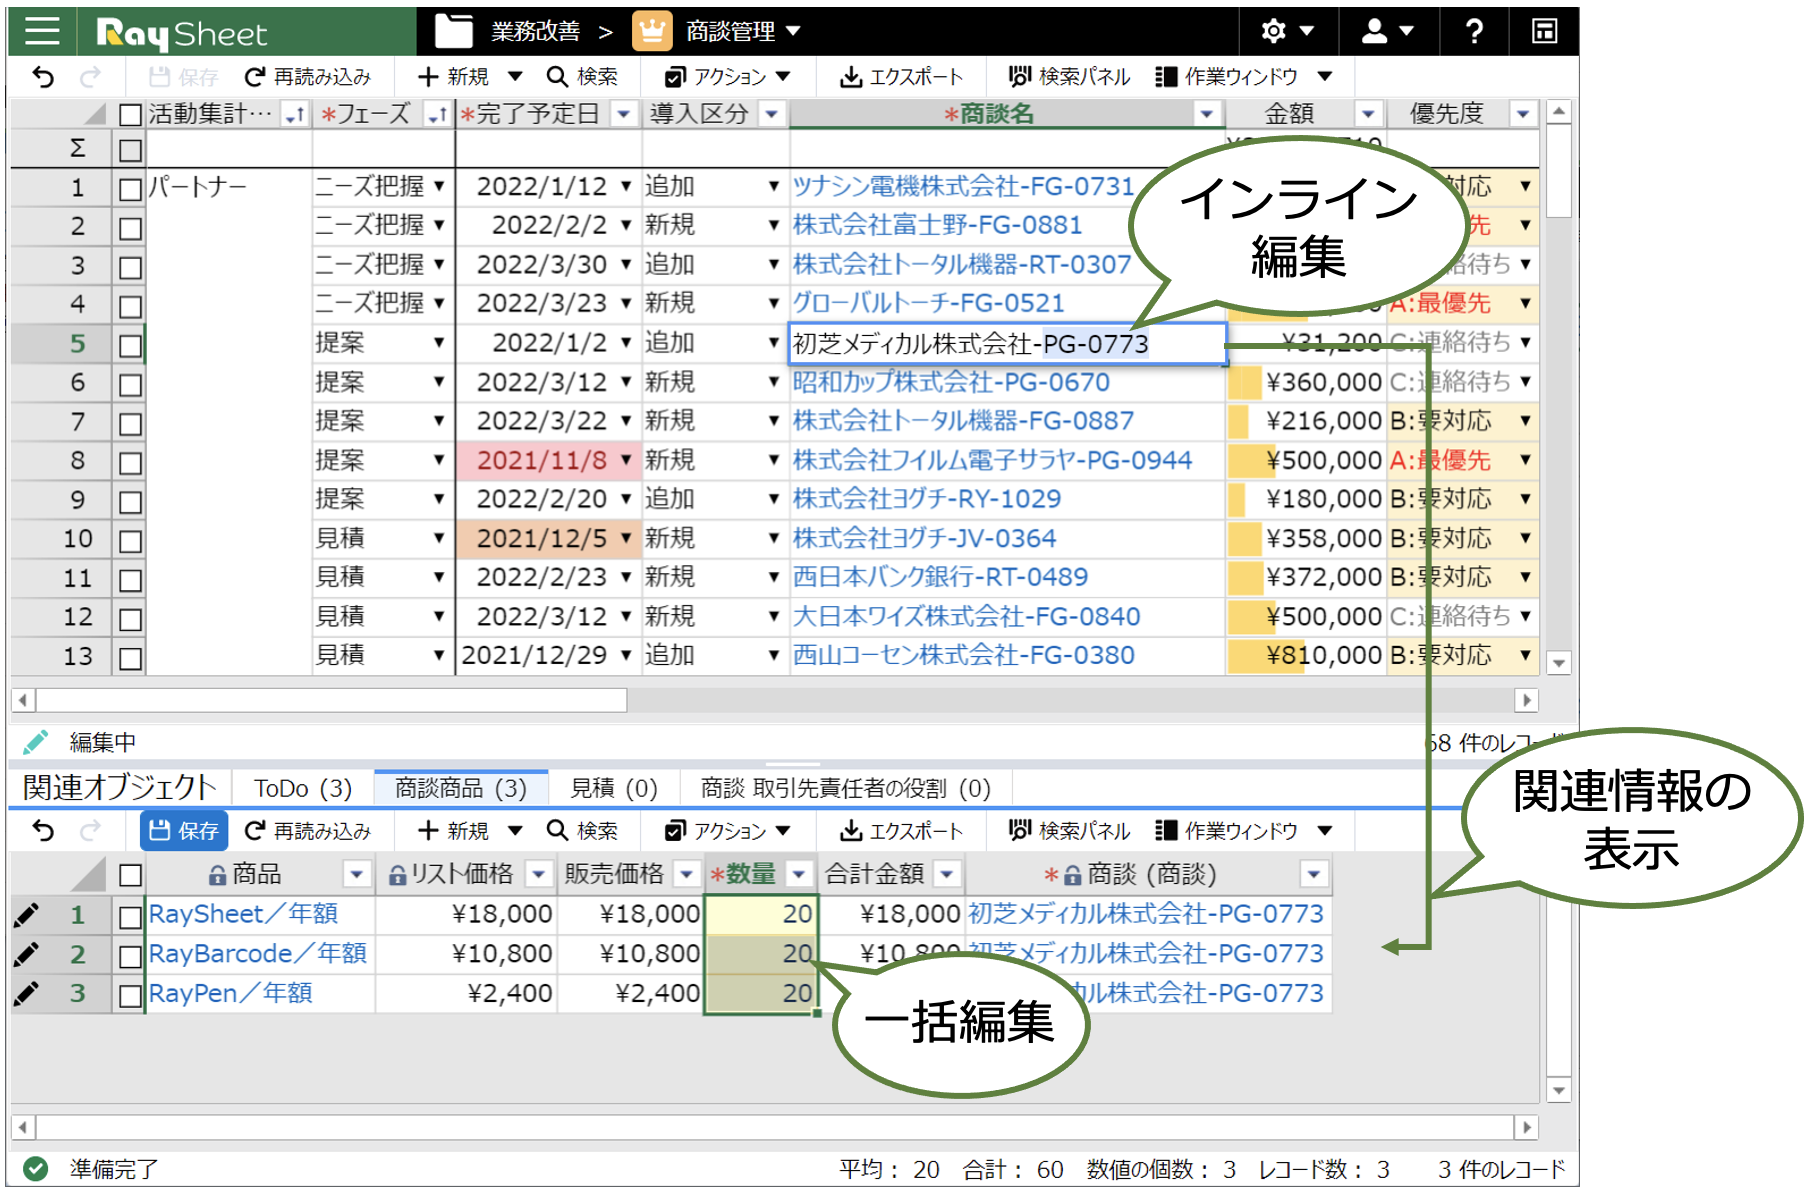Open 作業ウィンドウ in top toolbar
Screen dimensions: 1810x1192
click(1243, 77)
